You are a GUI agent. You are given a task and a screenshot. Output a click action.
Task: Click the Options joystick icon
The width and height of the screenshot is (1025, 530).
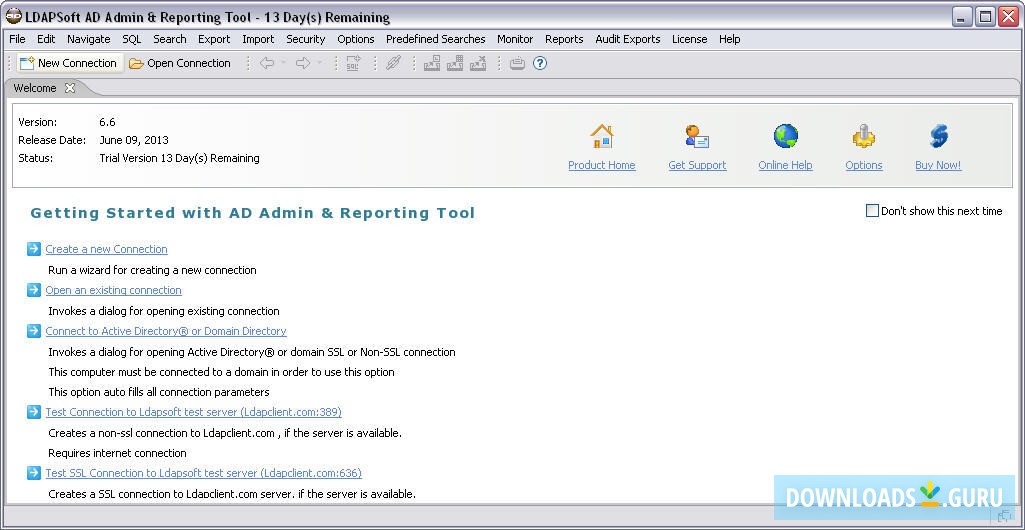click(864, 136)
